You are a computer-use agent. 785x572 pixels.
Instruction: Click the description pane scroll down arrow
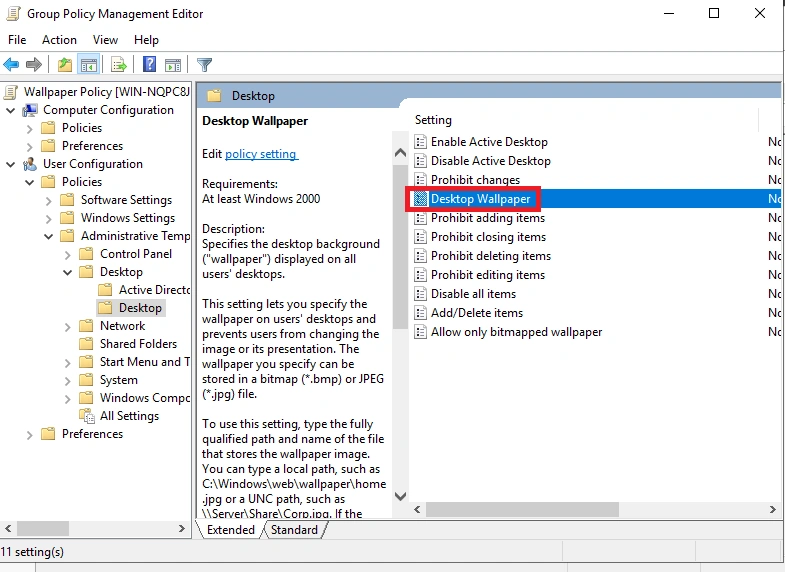[x=401, y=496]
